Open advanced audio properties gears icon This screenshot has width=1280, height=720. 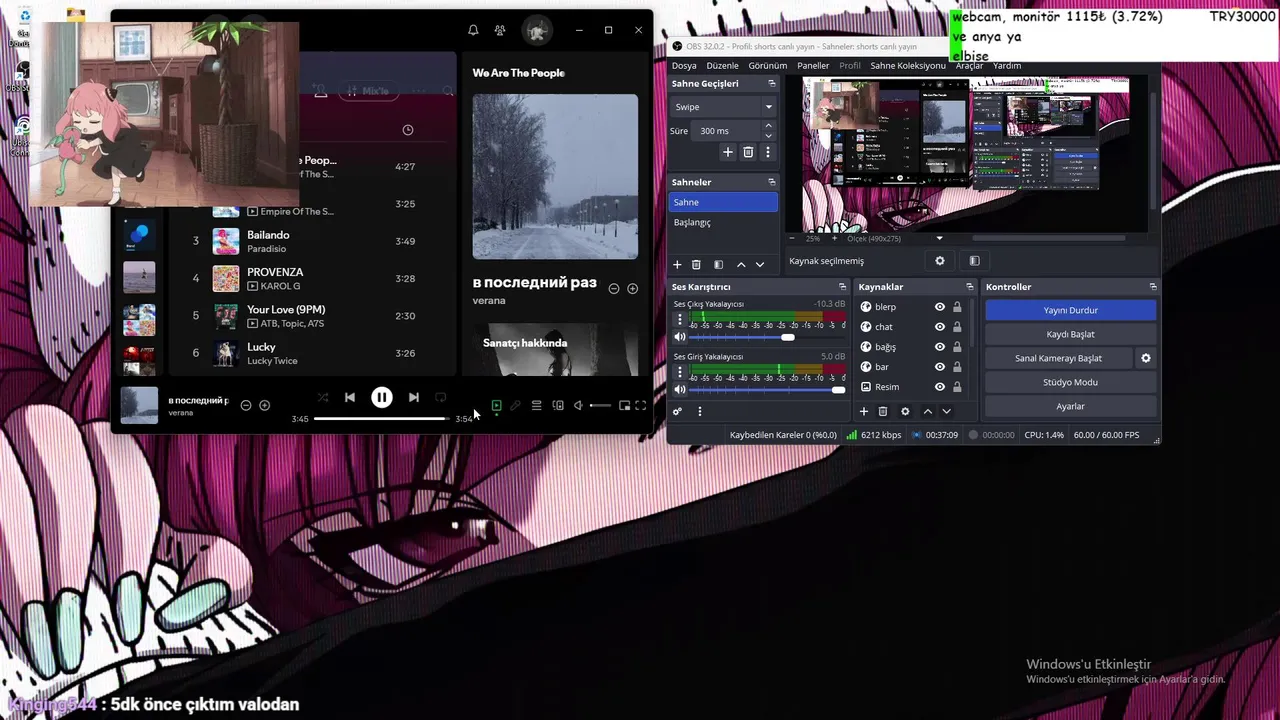coord(677,411)
